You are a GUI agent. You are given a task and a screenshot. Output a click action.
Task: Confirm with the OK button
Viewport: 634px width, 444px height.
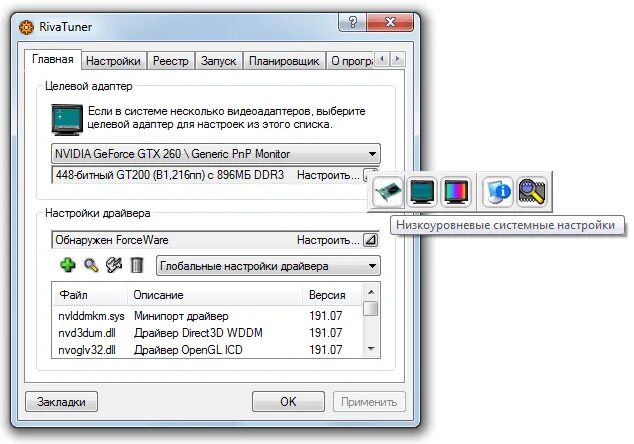pyautogui.click(x=288, y=402)
